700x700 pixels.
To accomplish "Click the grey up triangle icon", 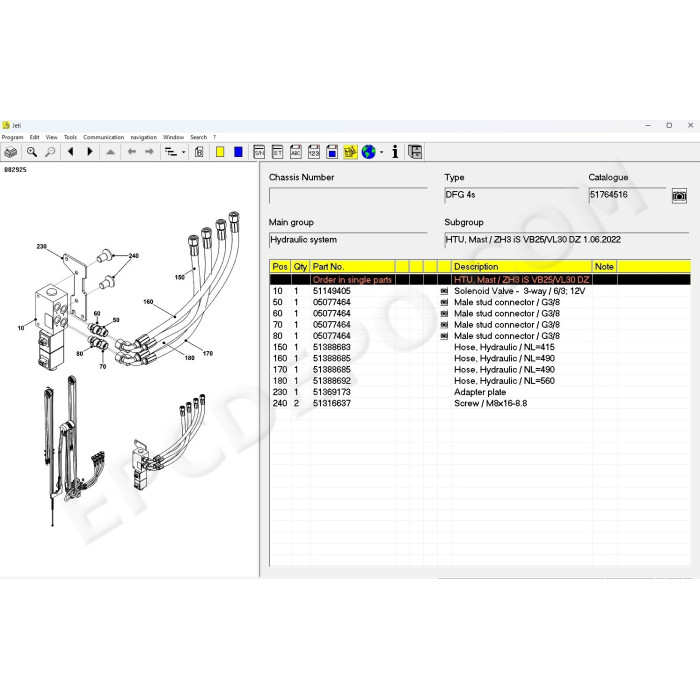I will tap(110, 152).
